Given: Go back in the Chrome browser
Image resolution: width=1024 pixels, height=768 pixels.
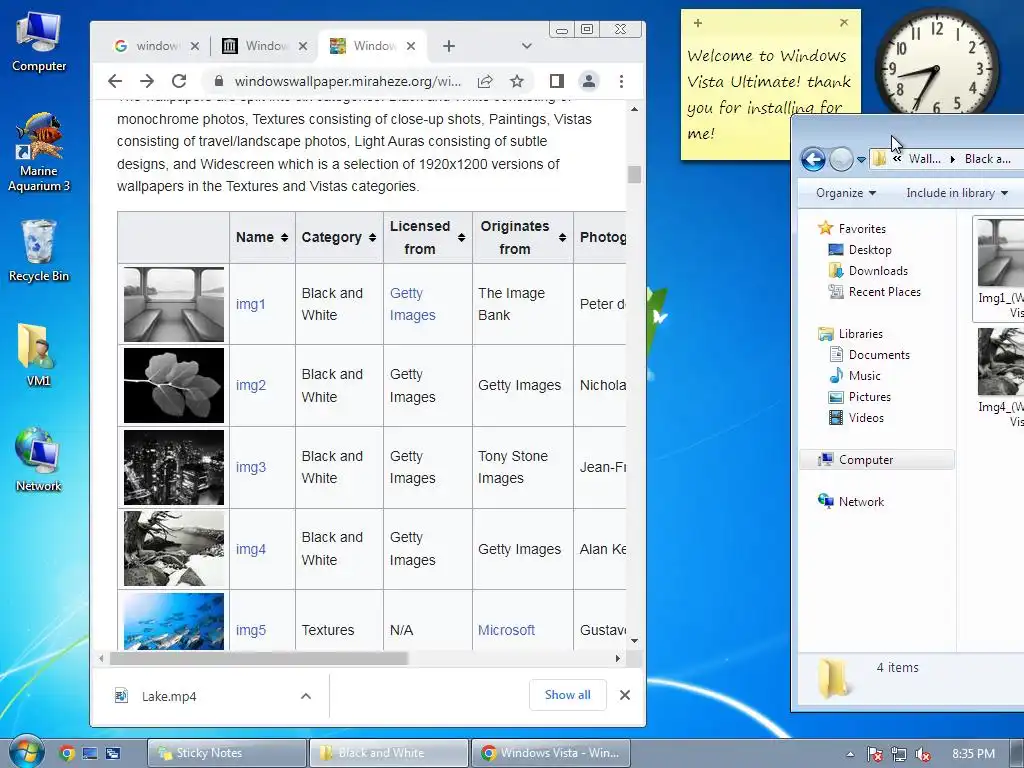Looking at the screenshot, I should 115,81.
